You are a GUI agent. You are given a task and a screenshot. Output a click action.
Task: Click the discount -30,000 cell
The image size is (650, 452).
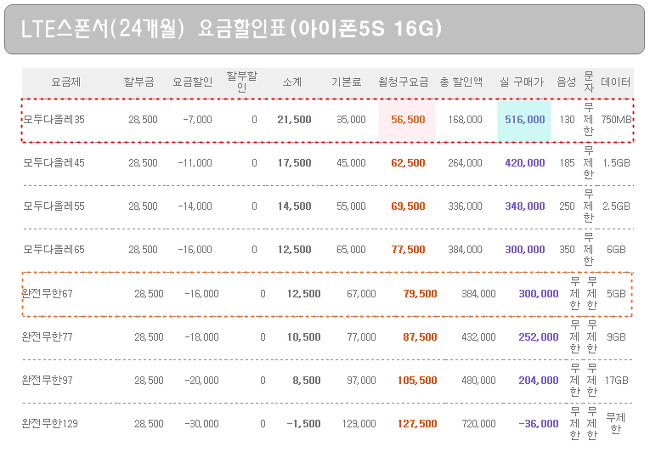coord(201,423)
